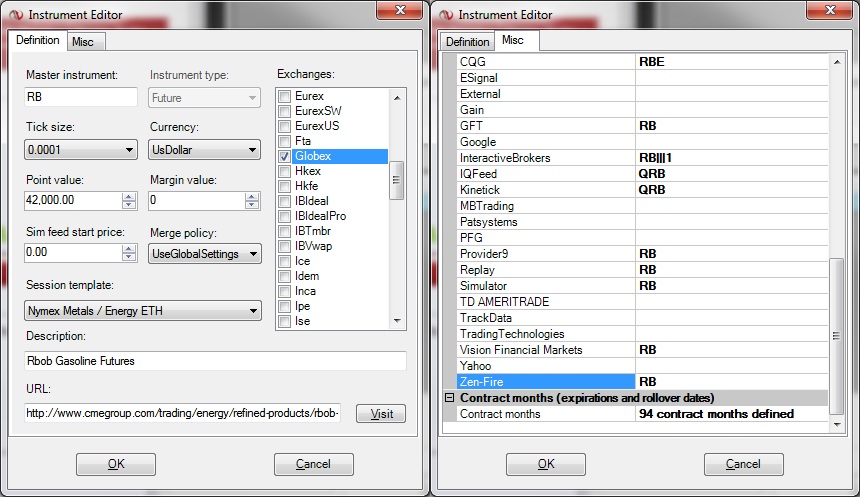
Task: Click the Visit button next to URL
Action: [x=381, y=414]
